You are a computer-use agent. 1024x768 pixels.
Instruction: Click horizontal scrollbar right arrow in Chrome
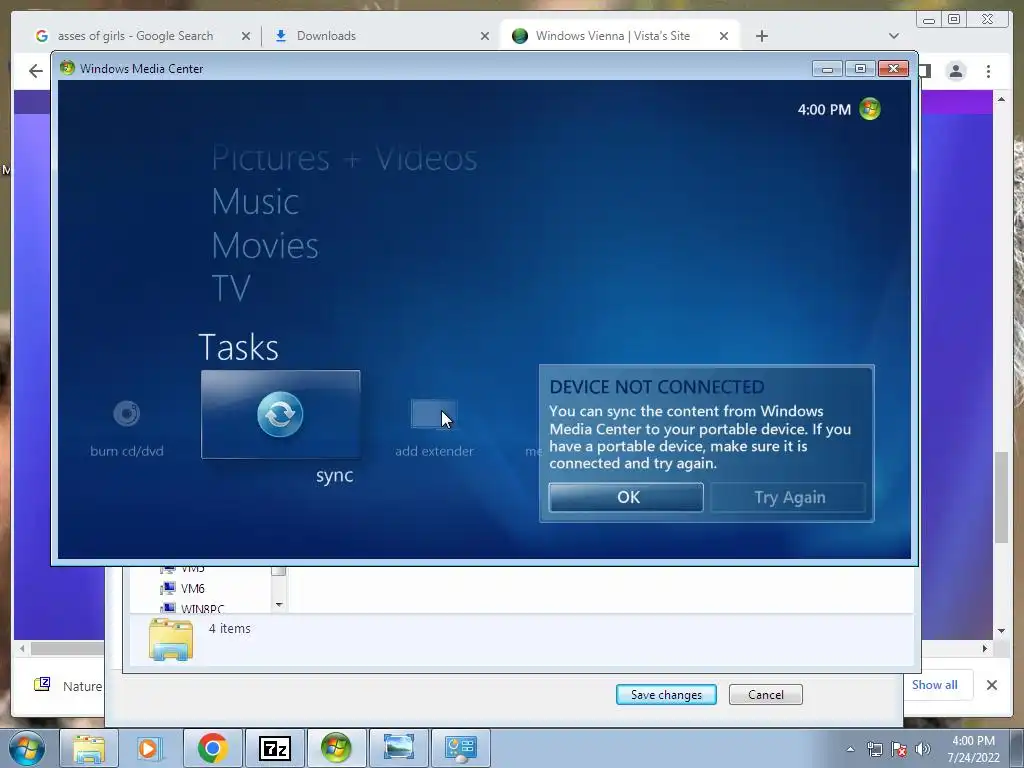pyautogui.click(x=985, y=648)
